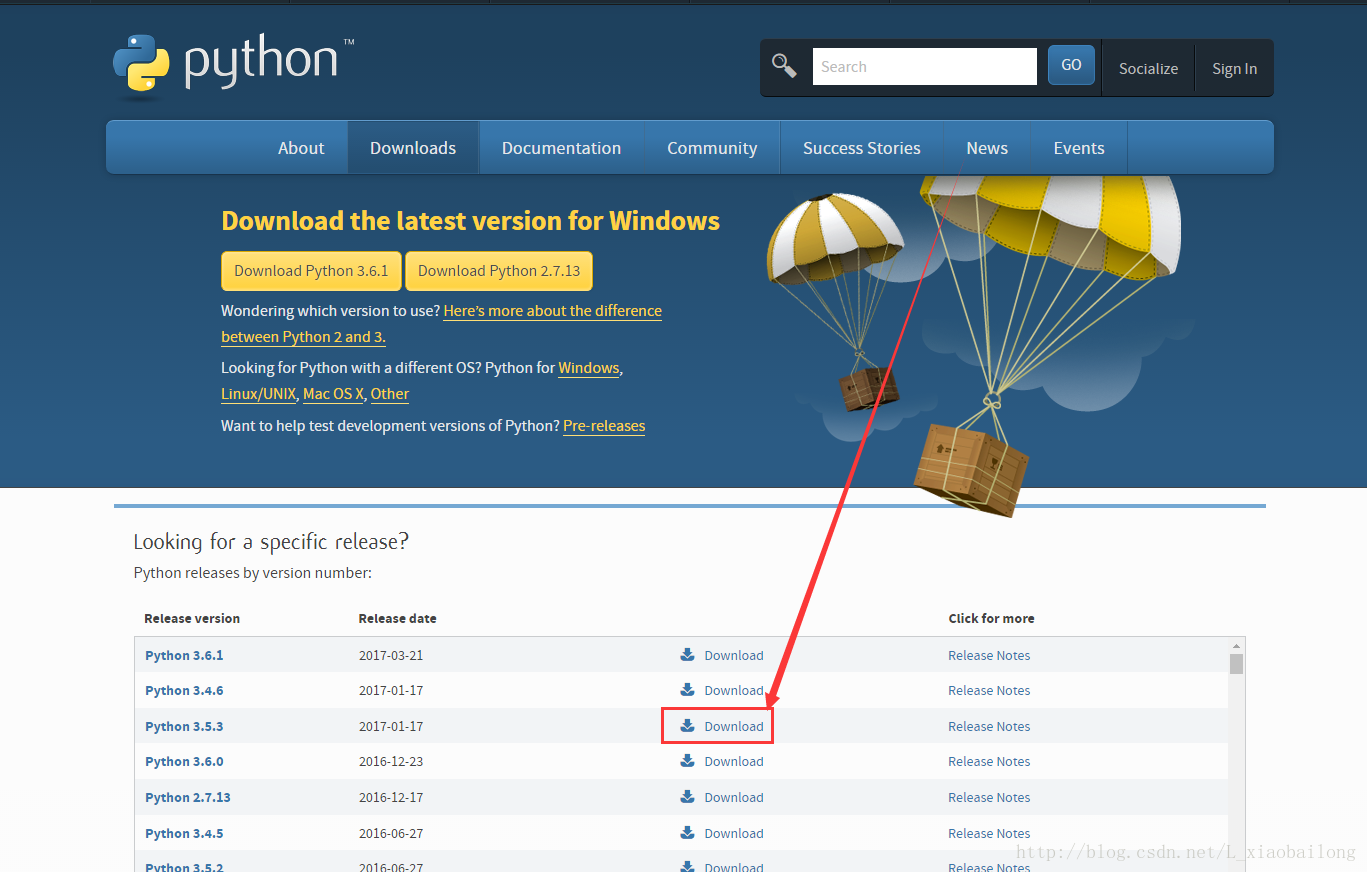Screen dimensions: 1367x872
Task: Click Download text for Python 3.6.0
Action: tap(734, 761)
